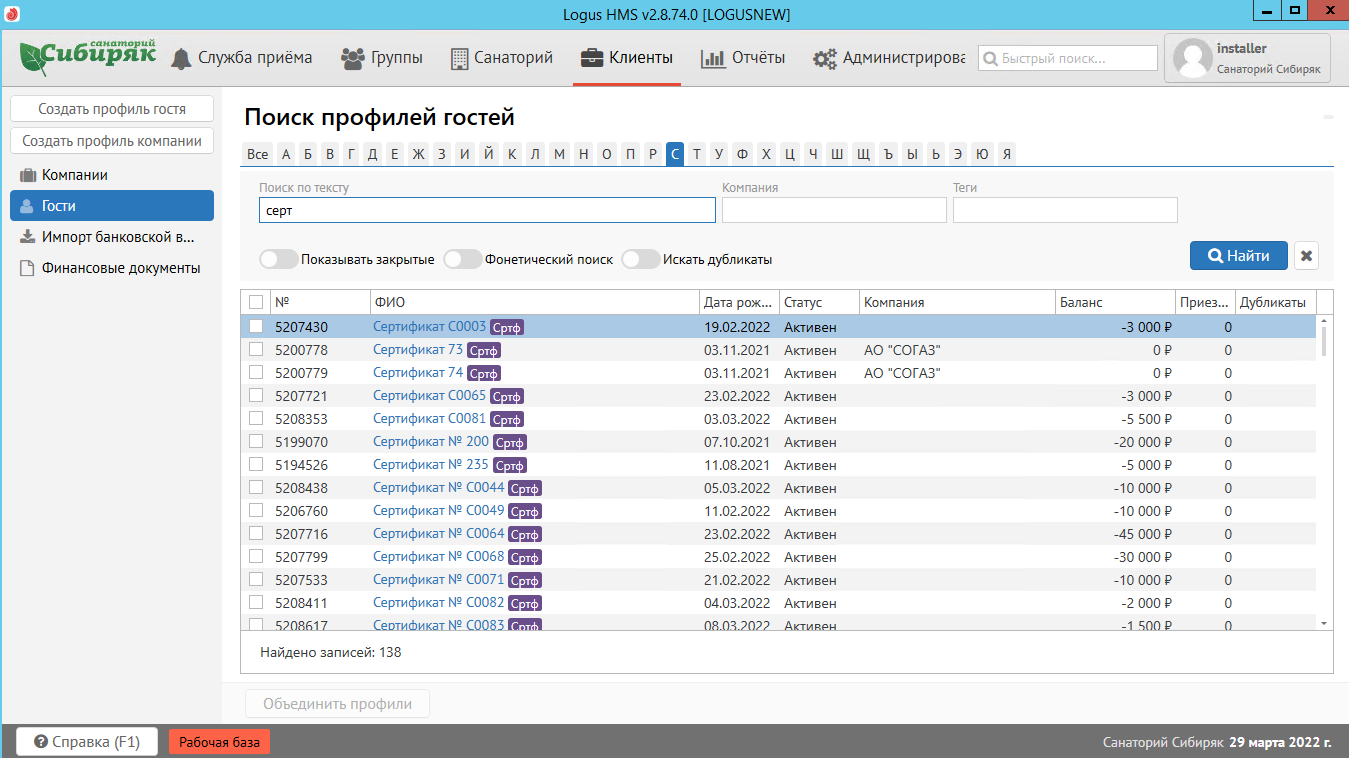The height and width of the screenshot is (758, 1349).
Task: Click the installer user avatar
Action: coord(1192,58)
